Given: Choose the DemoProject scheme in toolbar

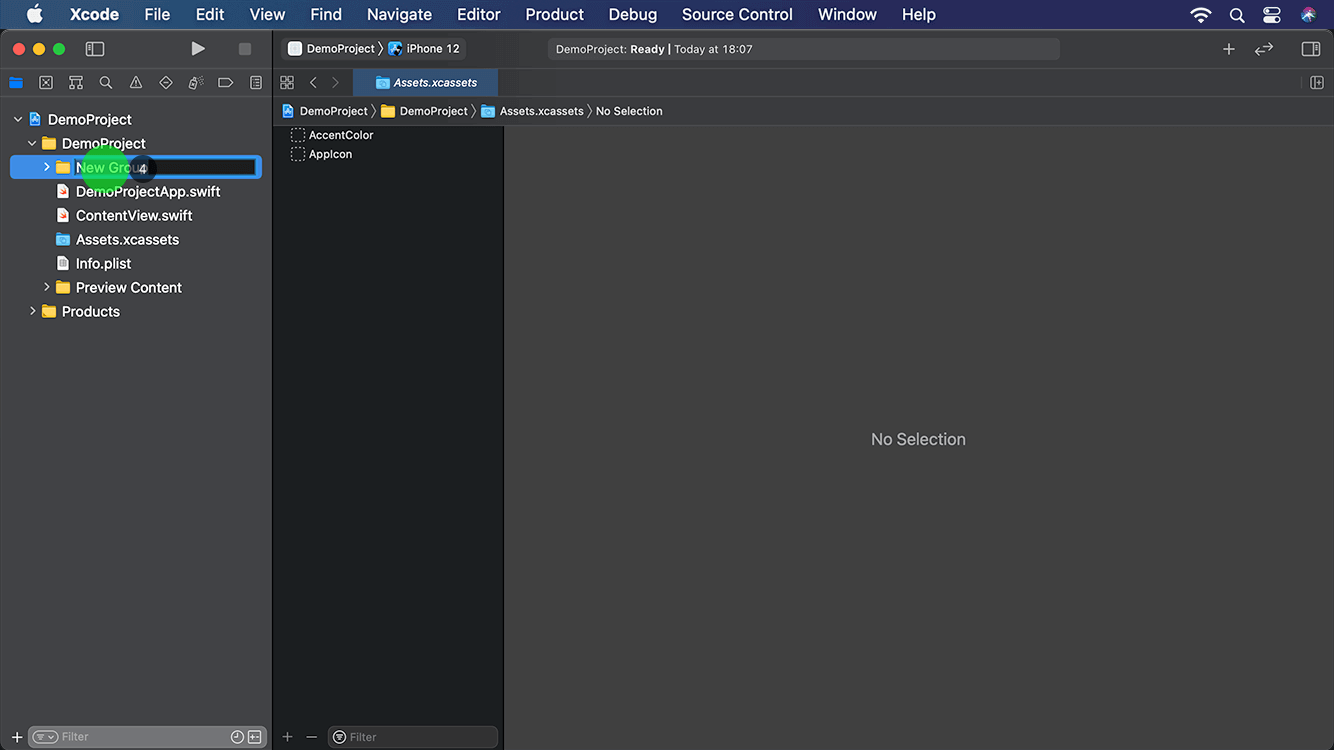Looking at the screenshot, I should (x=332, y=49).
